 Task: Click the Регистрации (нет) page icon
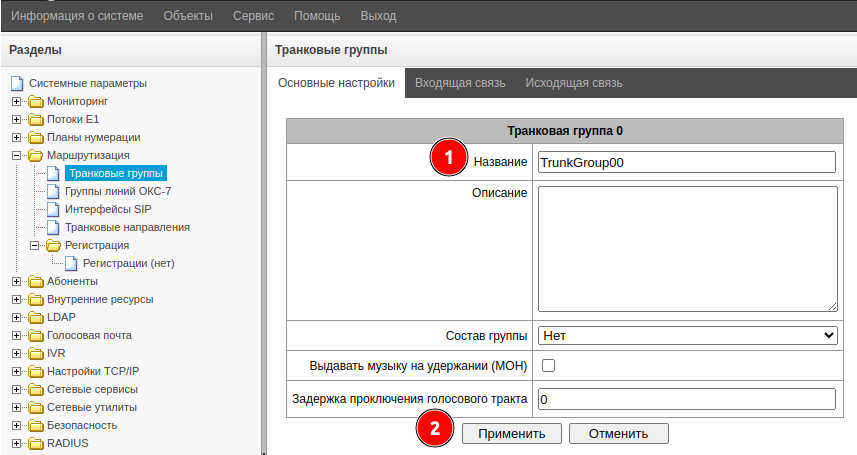71,263
